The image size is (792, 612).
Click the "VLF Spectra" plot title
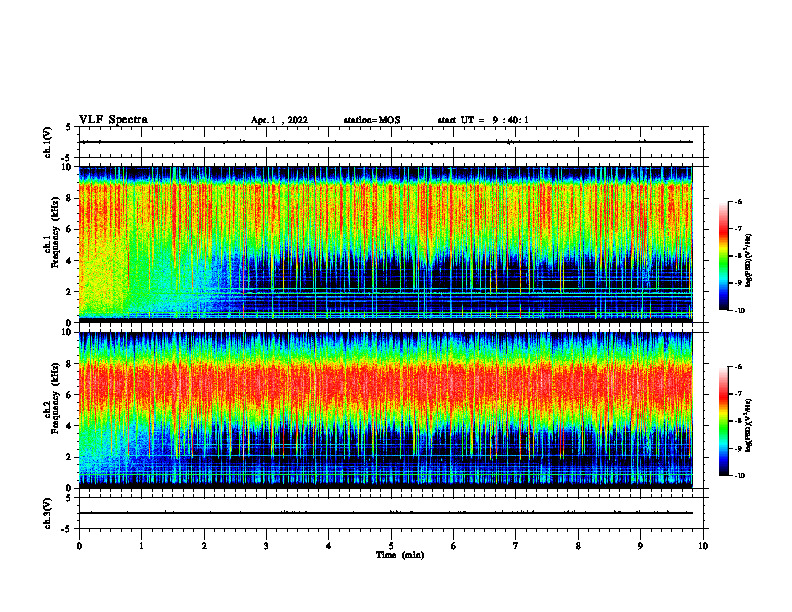[113, 120]
